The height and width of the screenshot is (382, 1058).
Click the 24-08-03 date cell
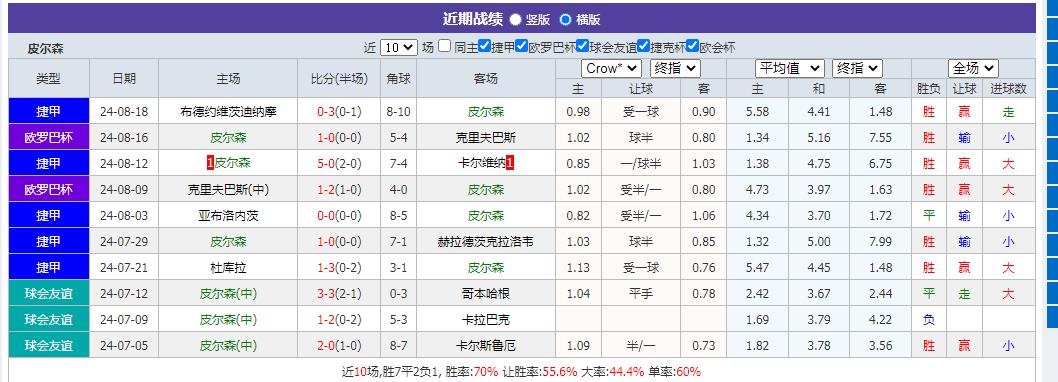pos(124,216)
